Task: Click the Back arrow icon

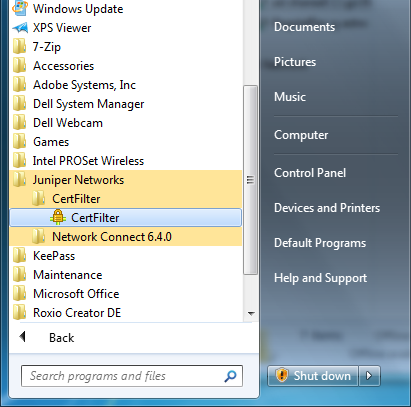Action: click(23, 337)
